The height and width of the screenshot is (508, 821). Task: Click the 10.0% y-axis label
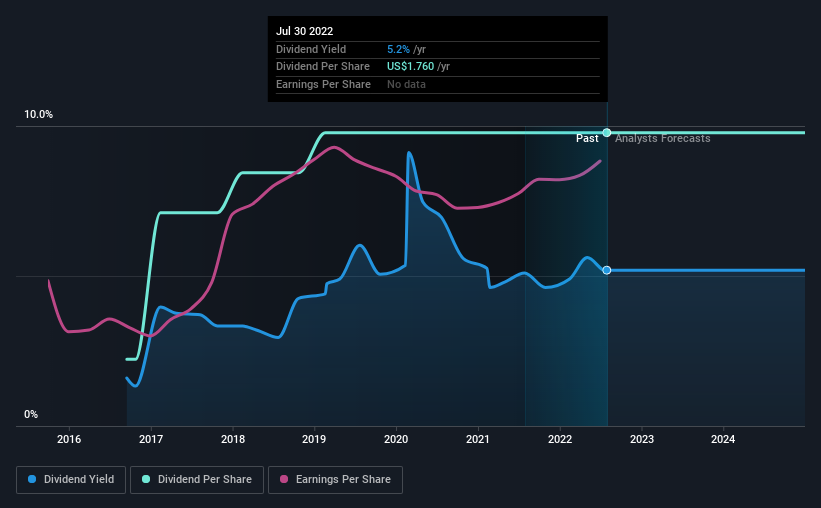point(38,115)
